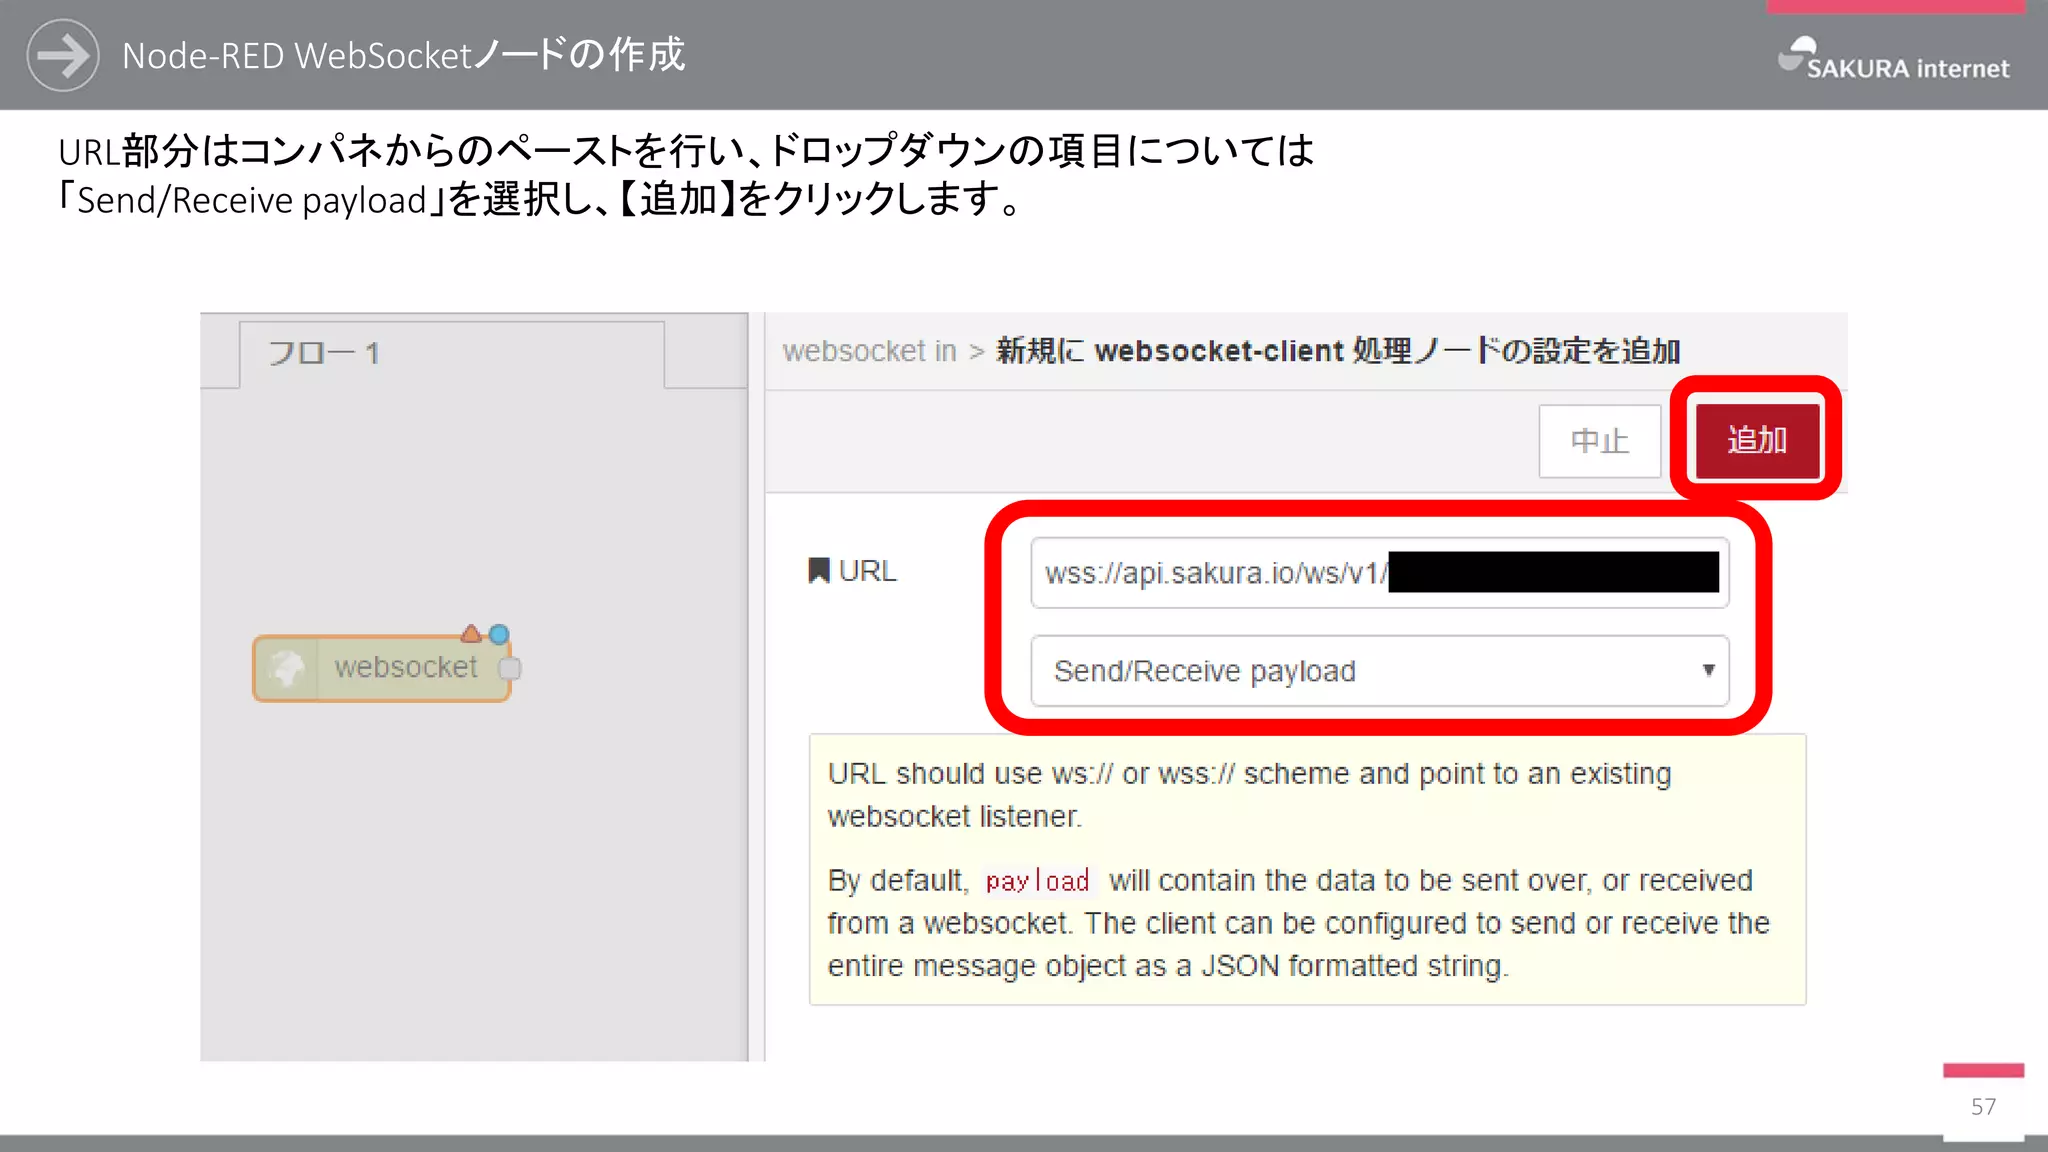Click the 中止 (Cancel) button
The image size is (2048, 1152).
(x=1599, y=441)
